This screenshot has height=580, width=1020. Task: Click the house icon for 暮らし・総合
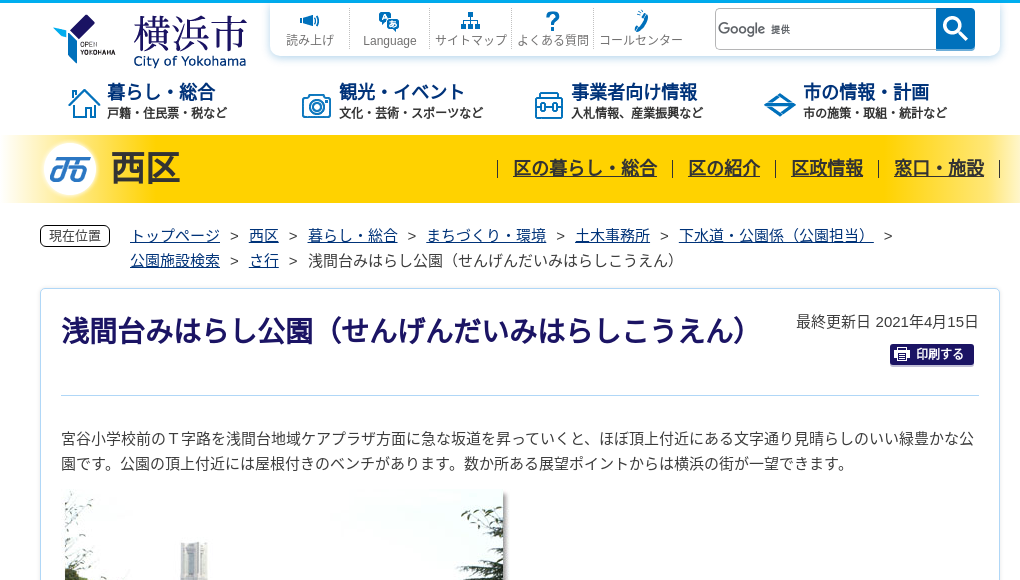[x=79, y=101]
